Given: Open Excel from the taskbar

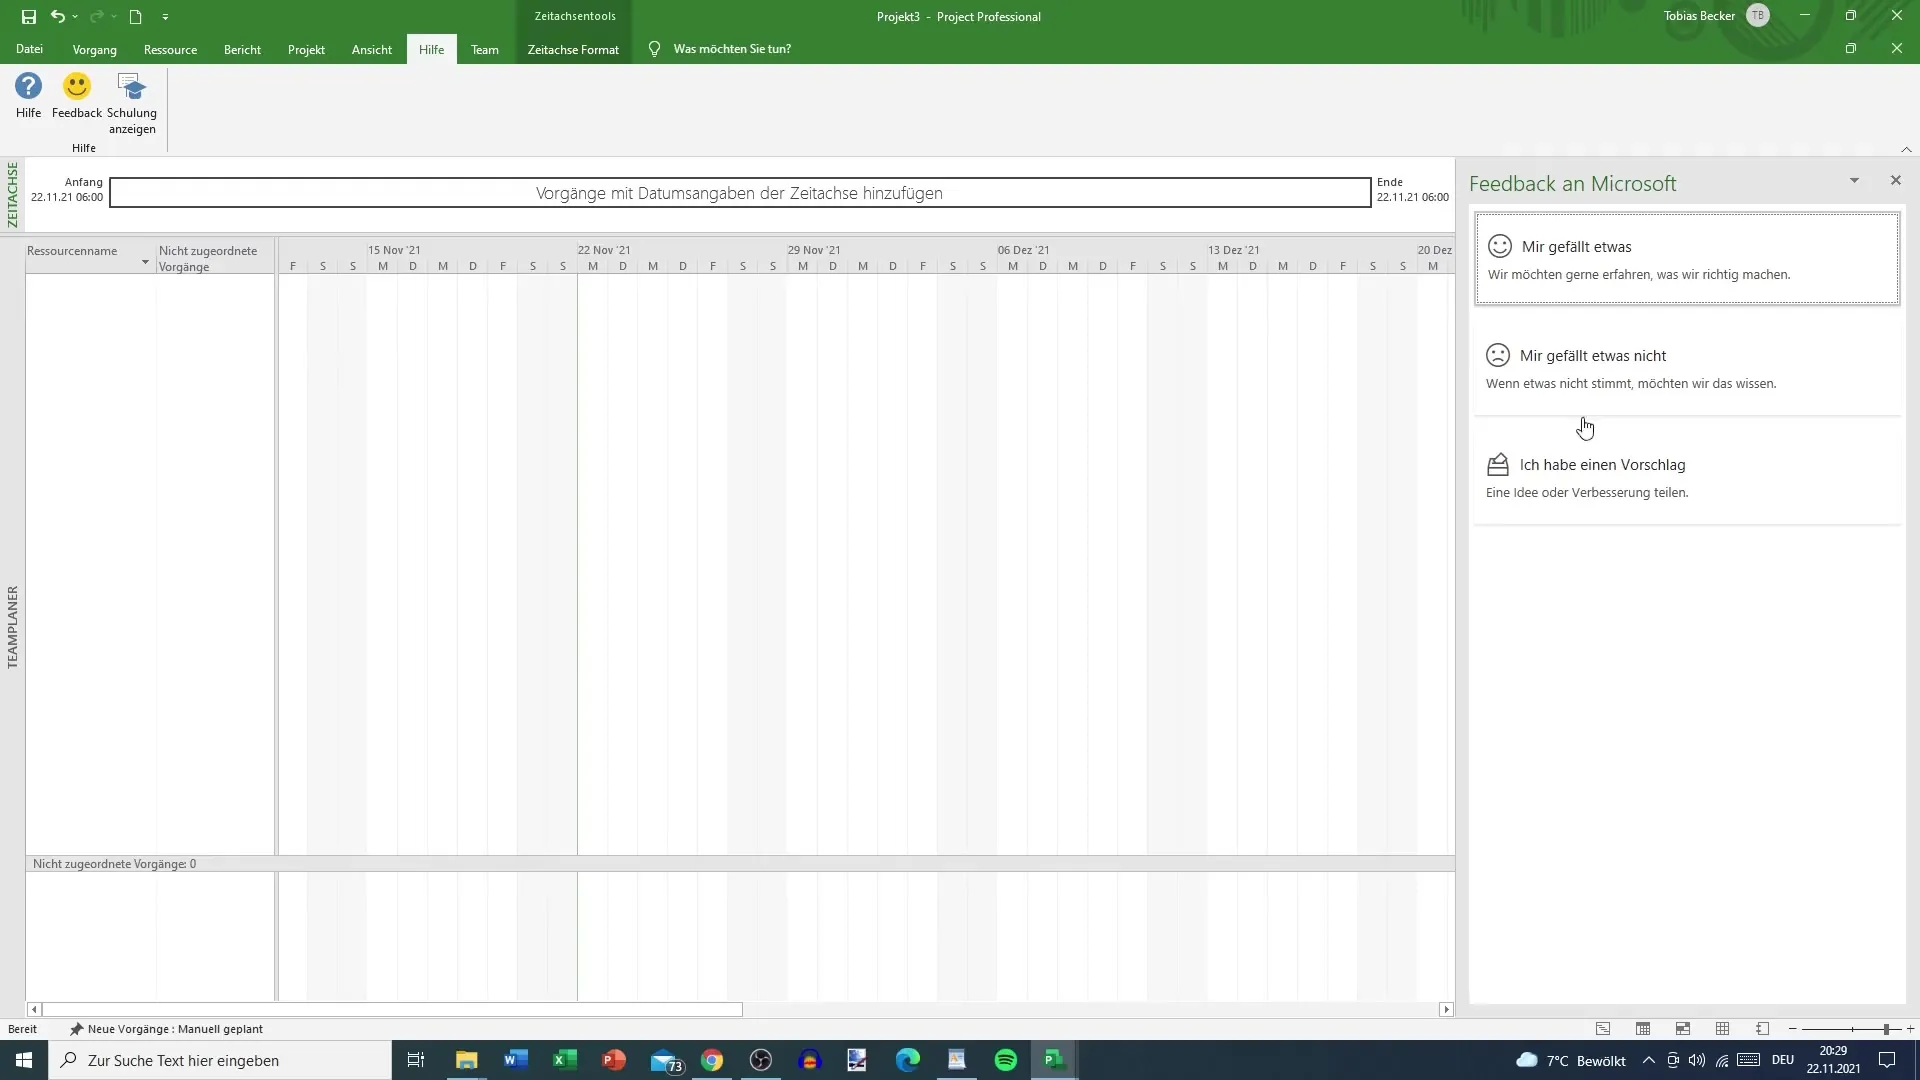Looking at the screenshot, I should [565, 1060].
